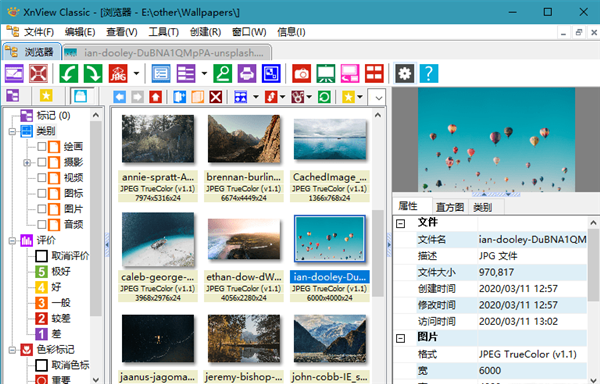600x384 pixels.
Task: Go up one folder with red arrow
Action: click(x=155, y=97)
